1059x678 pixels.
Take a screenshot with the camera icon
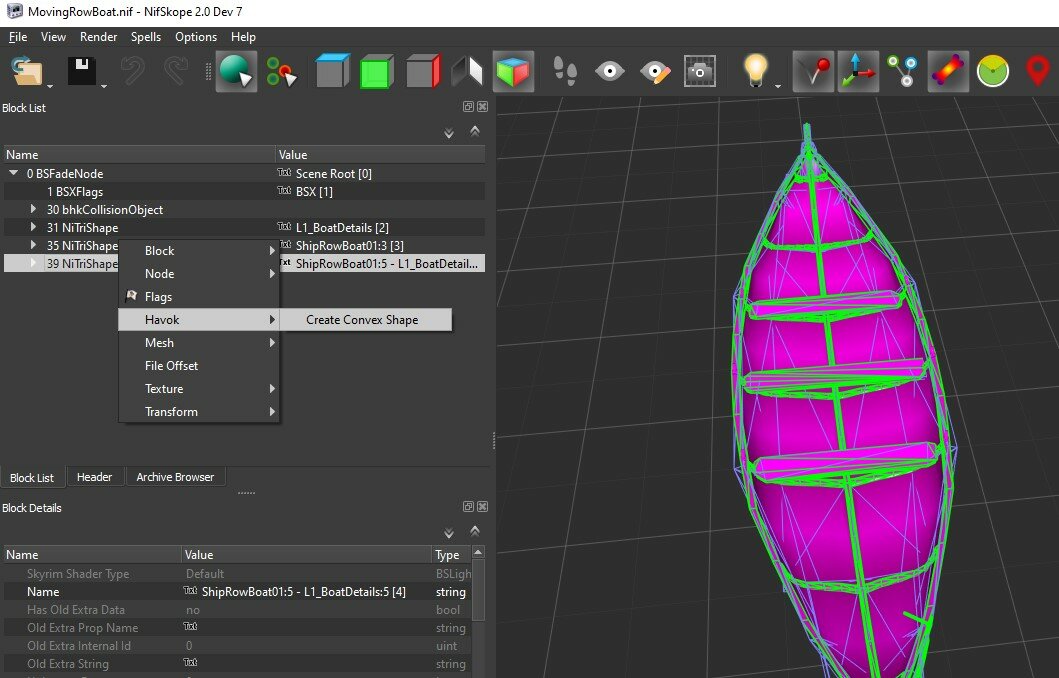(x=699, y=71)
